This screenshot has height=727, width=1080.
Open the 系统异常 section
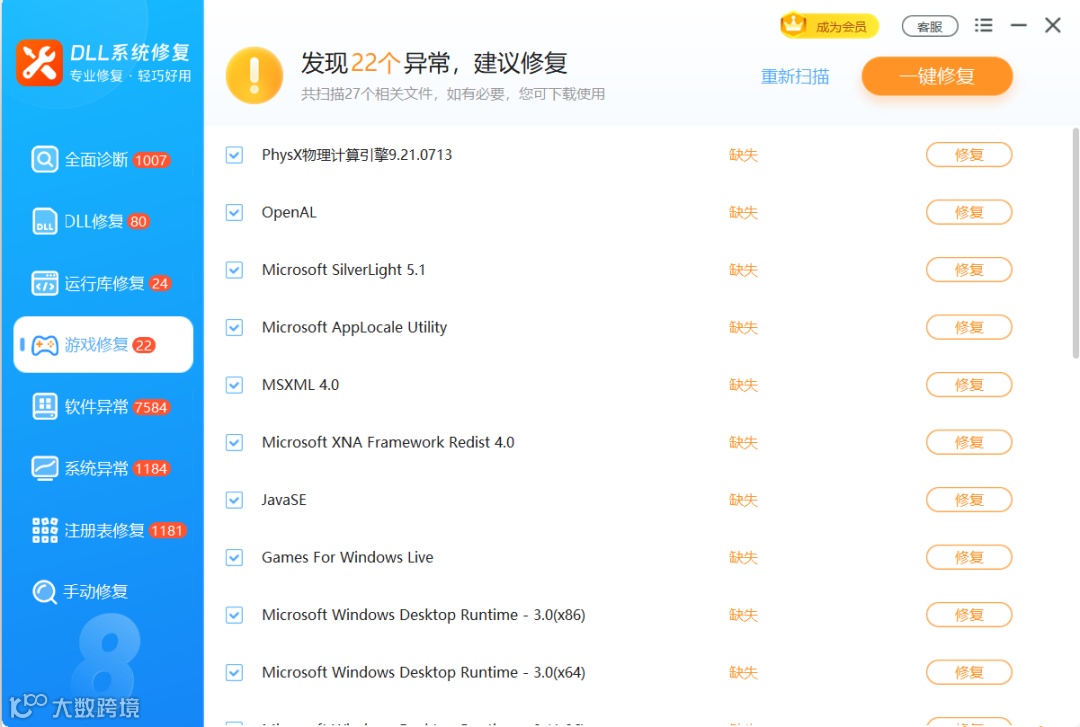(x=102, y=469)
